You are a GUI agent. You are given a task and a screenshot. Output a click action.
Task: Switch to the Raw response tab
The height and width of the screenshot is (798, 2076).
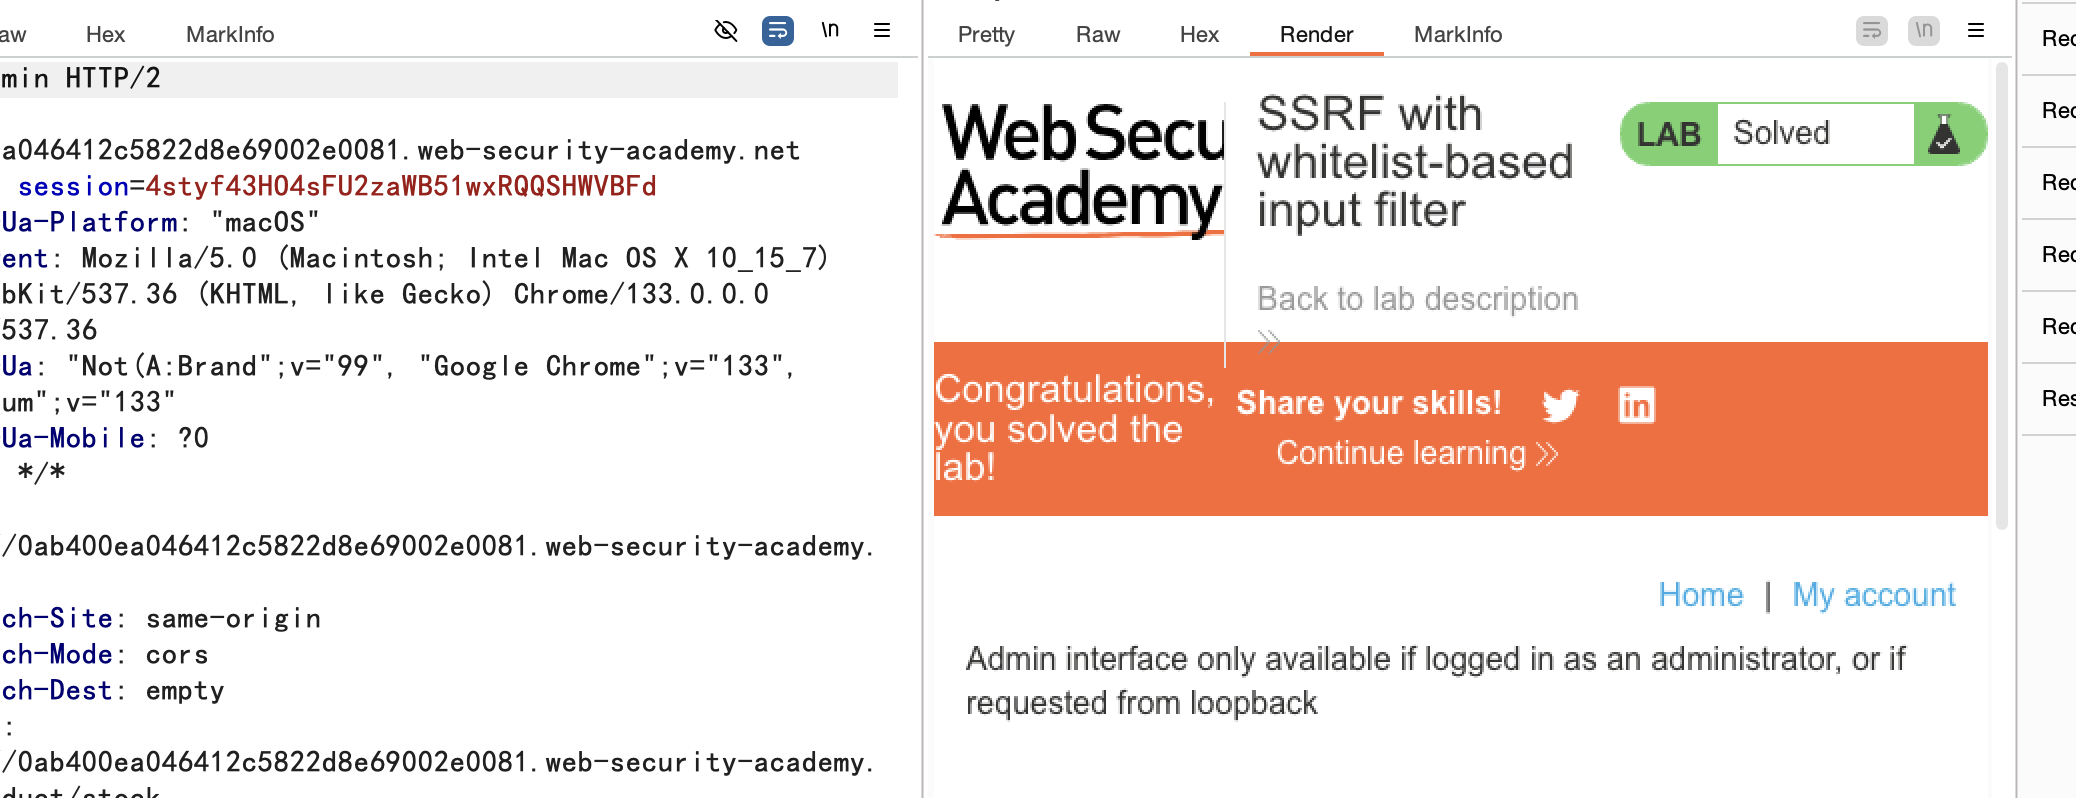point(1097,35)
